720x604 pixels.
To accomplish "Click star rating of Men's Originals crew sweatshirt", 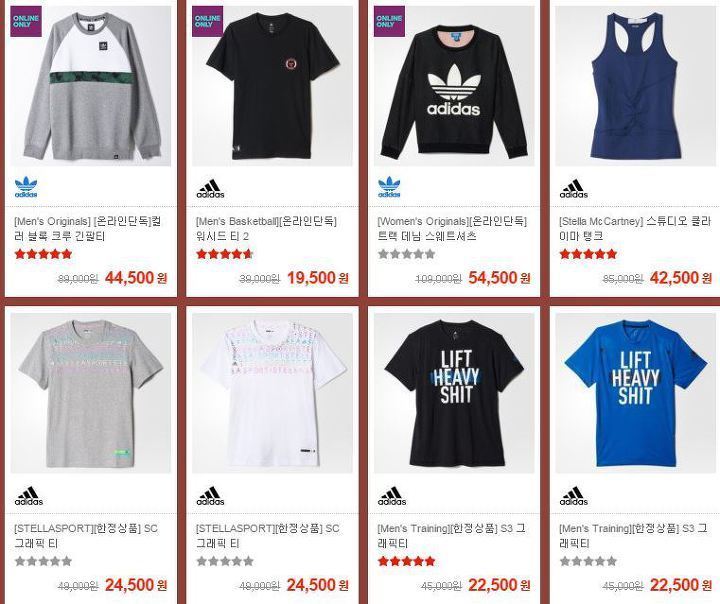I will pyautogui.click(x=43, y=254).
